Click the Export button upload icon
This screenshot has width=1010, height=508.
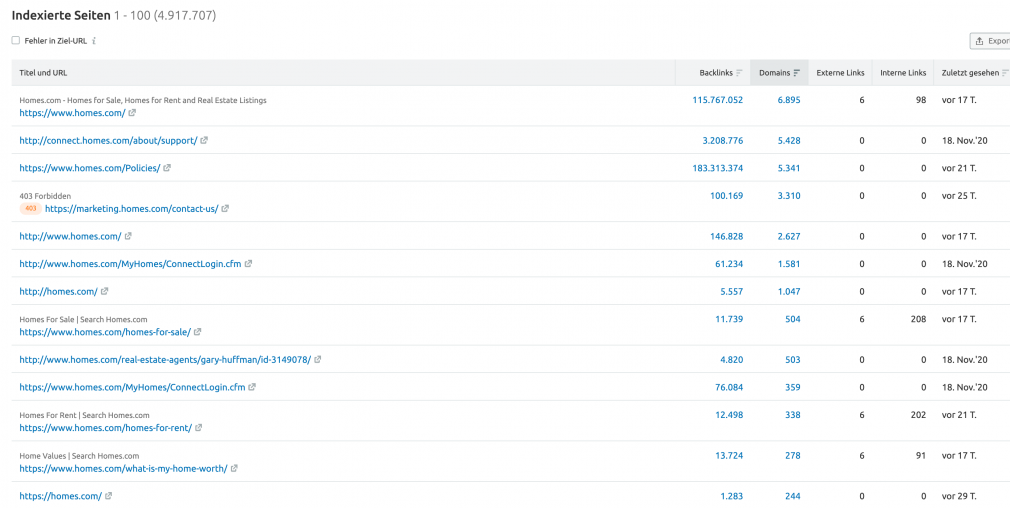click(980, 41)
